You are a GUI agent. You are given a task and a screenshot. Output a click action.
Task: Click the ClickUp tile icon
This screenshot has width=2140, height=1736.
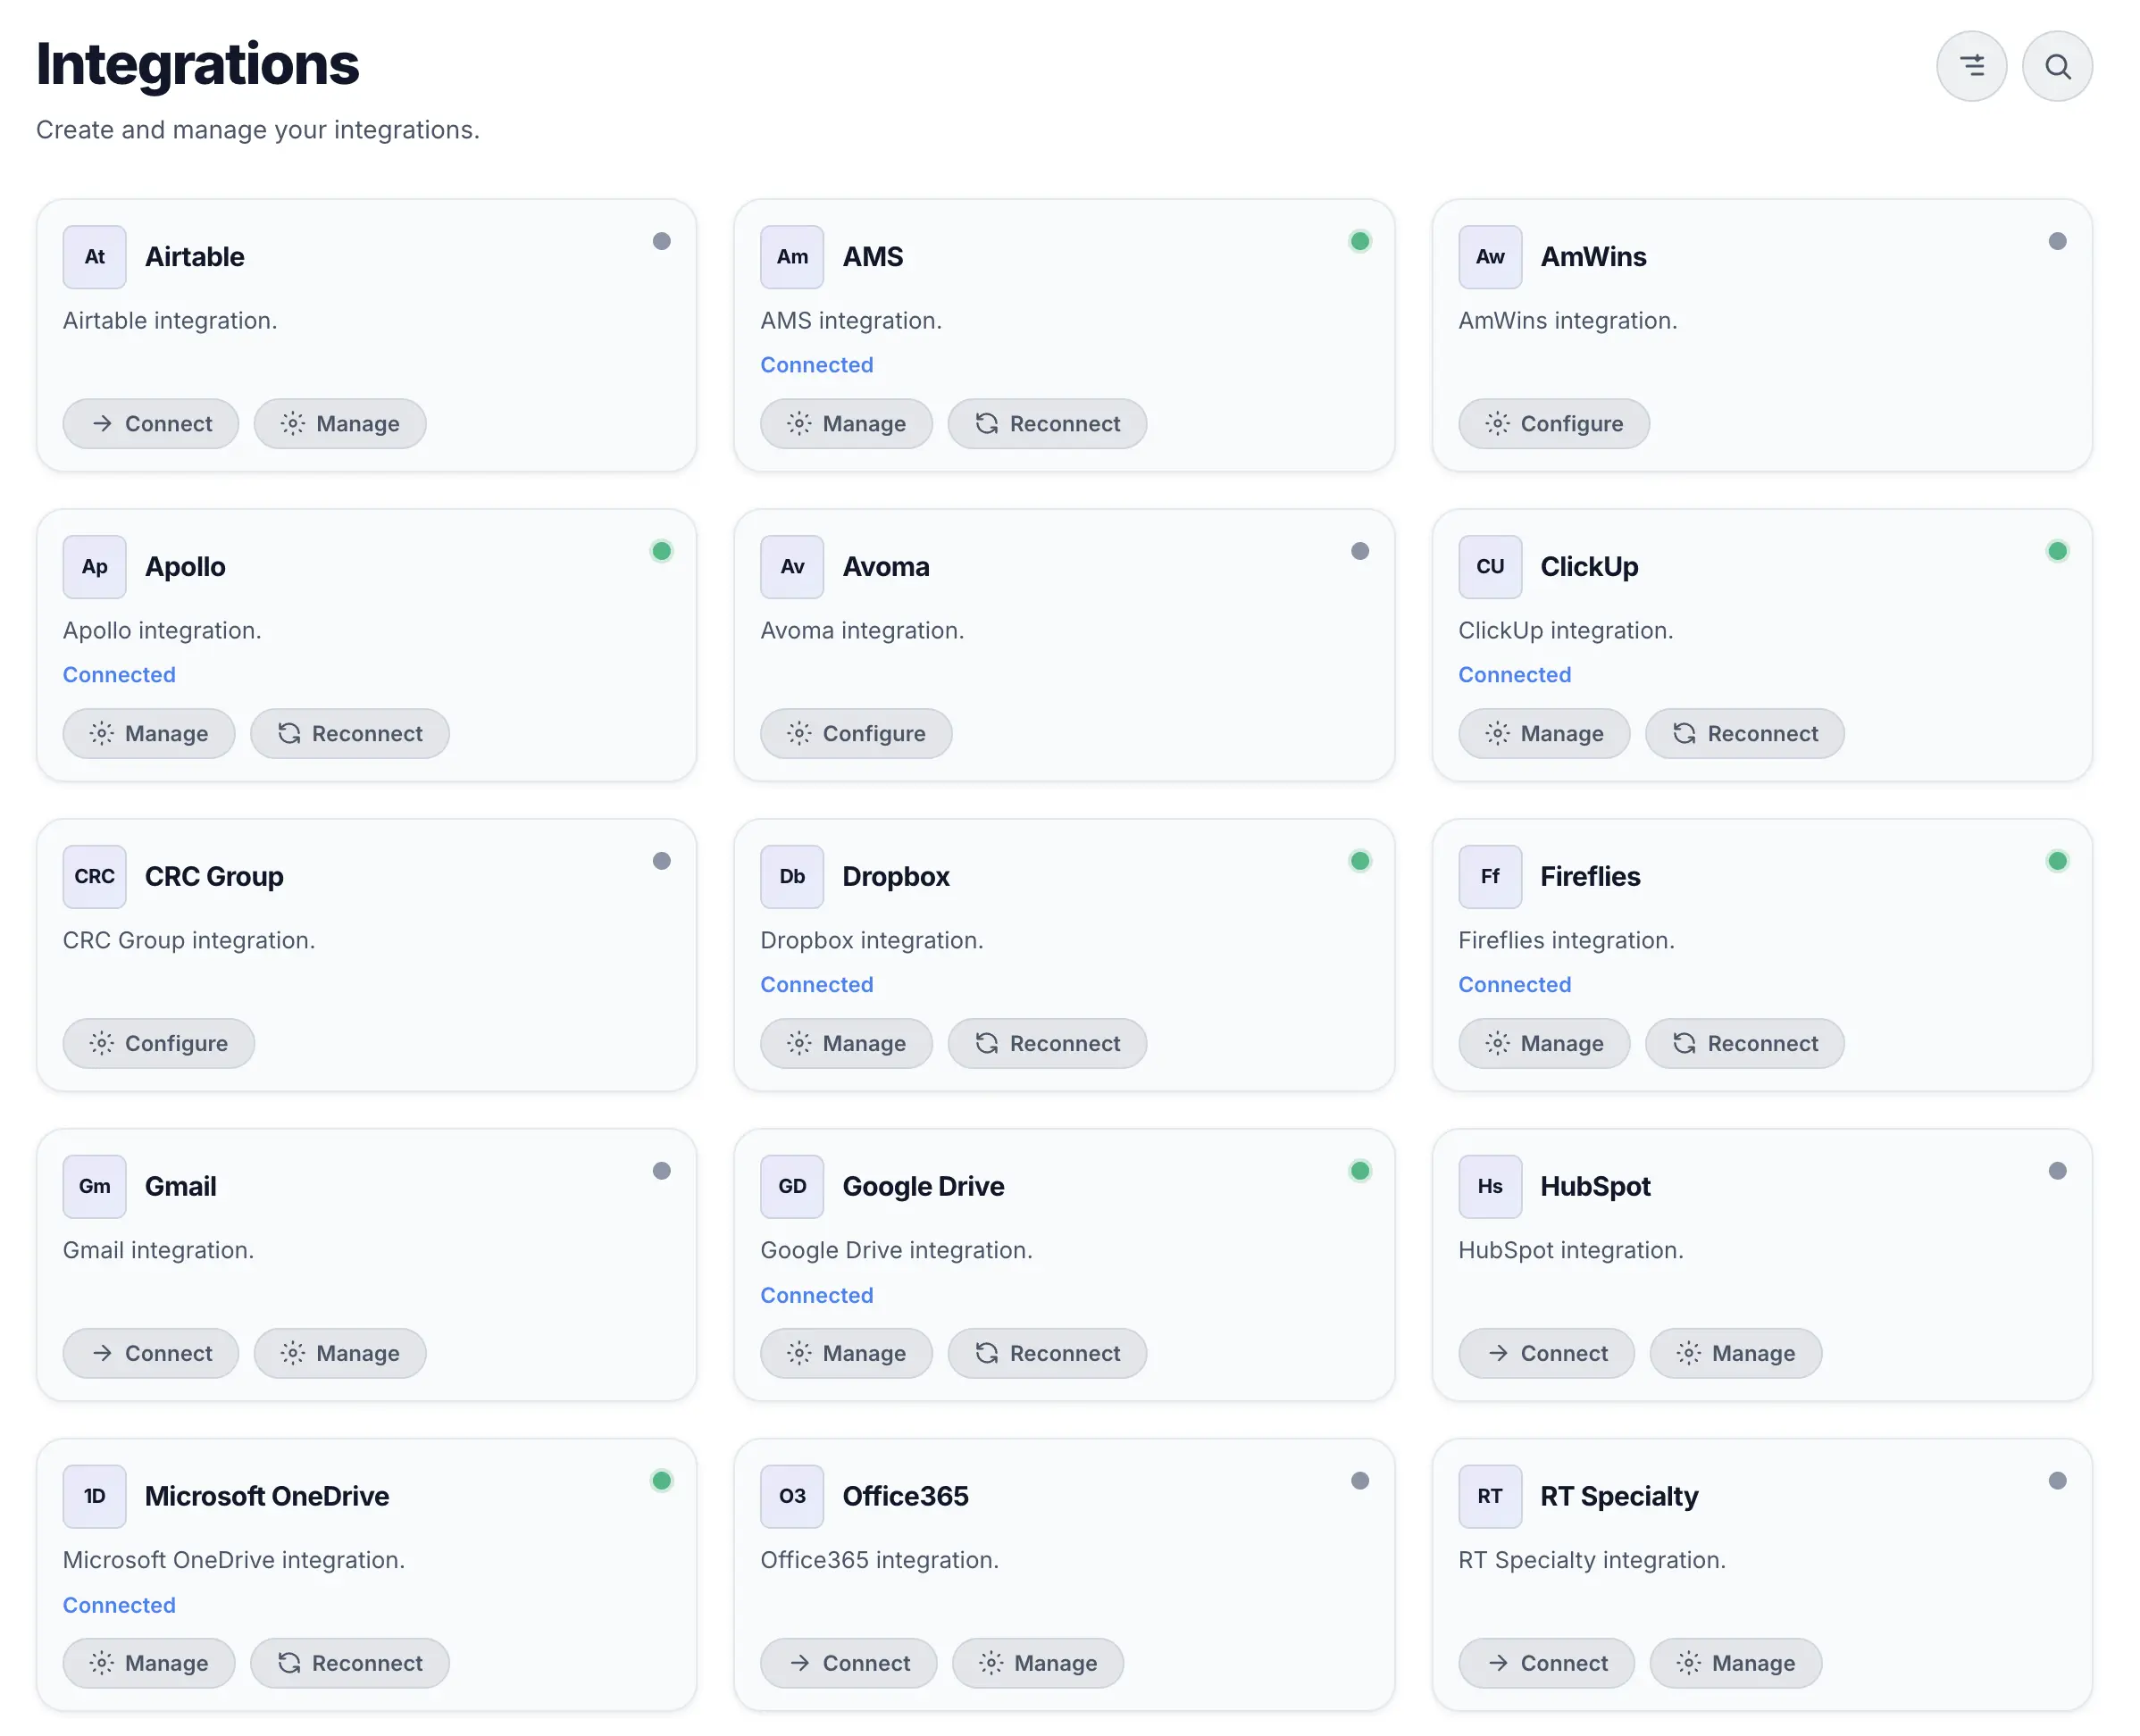coord(1489,566)
